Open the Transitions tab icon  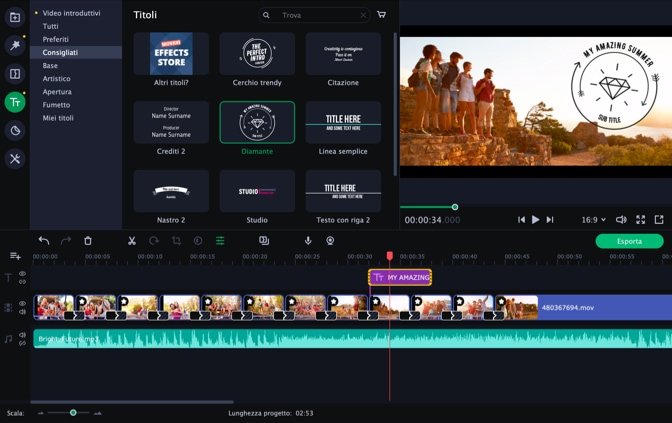click(15, 74)
